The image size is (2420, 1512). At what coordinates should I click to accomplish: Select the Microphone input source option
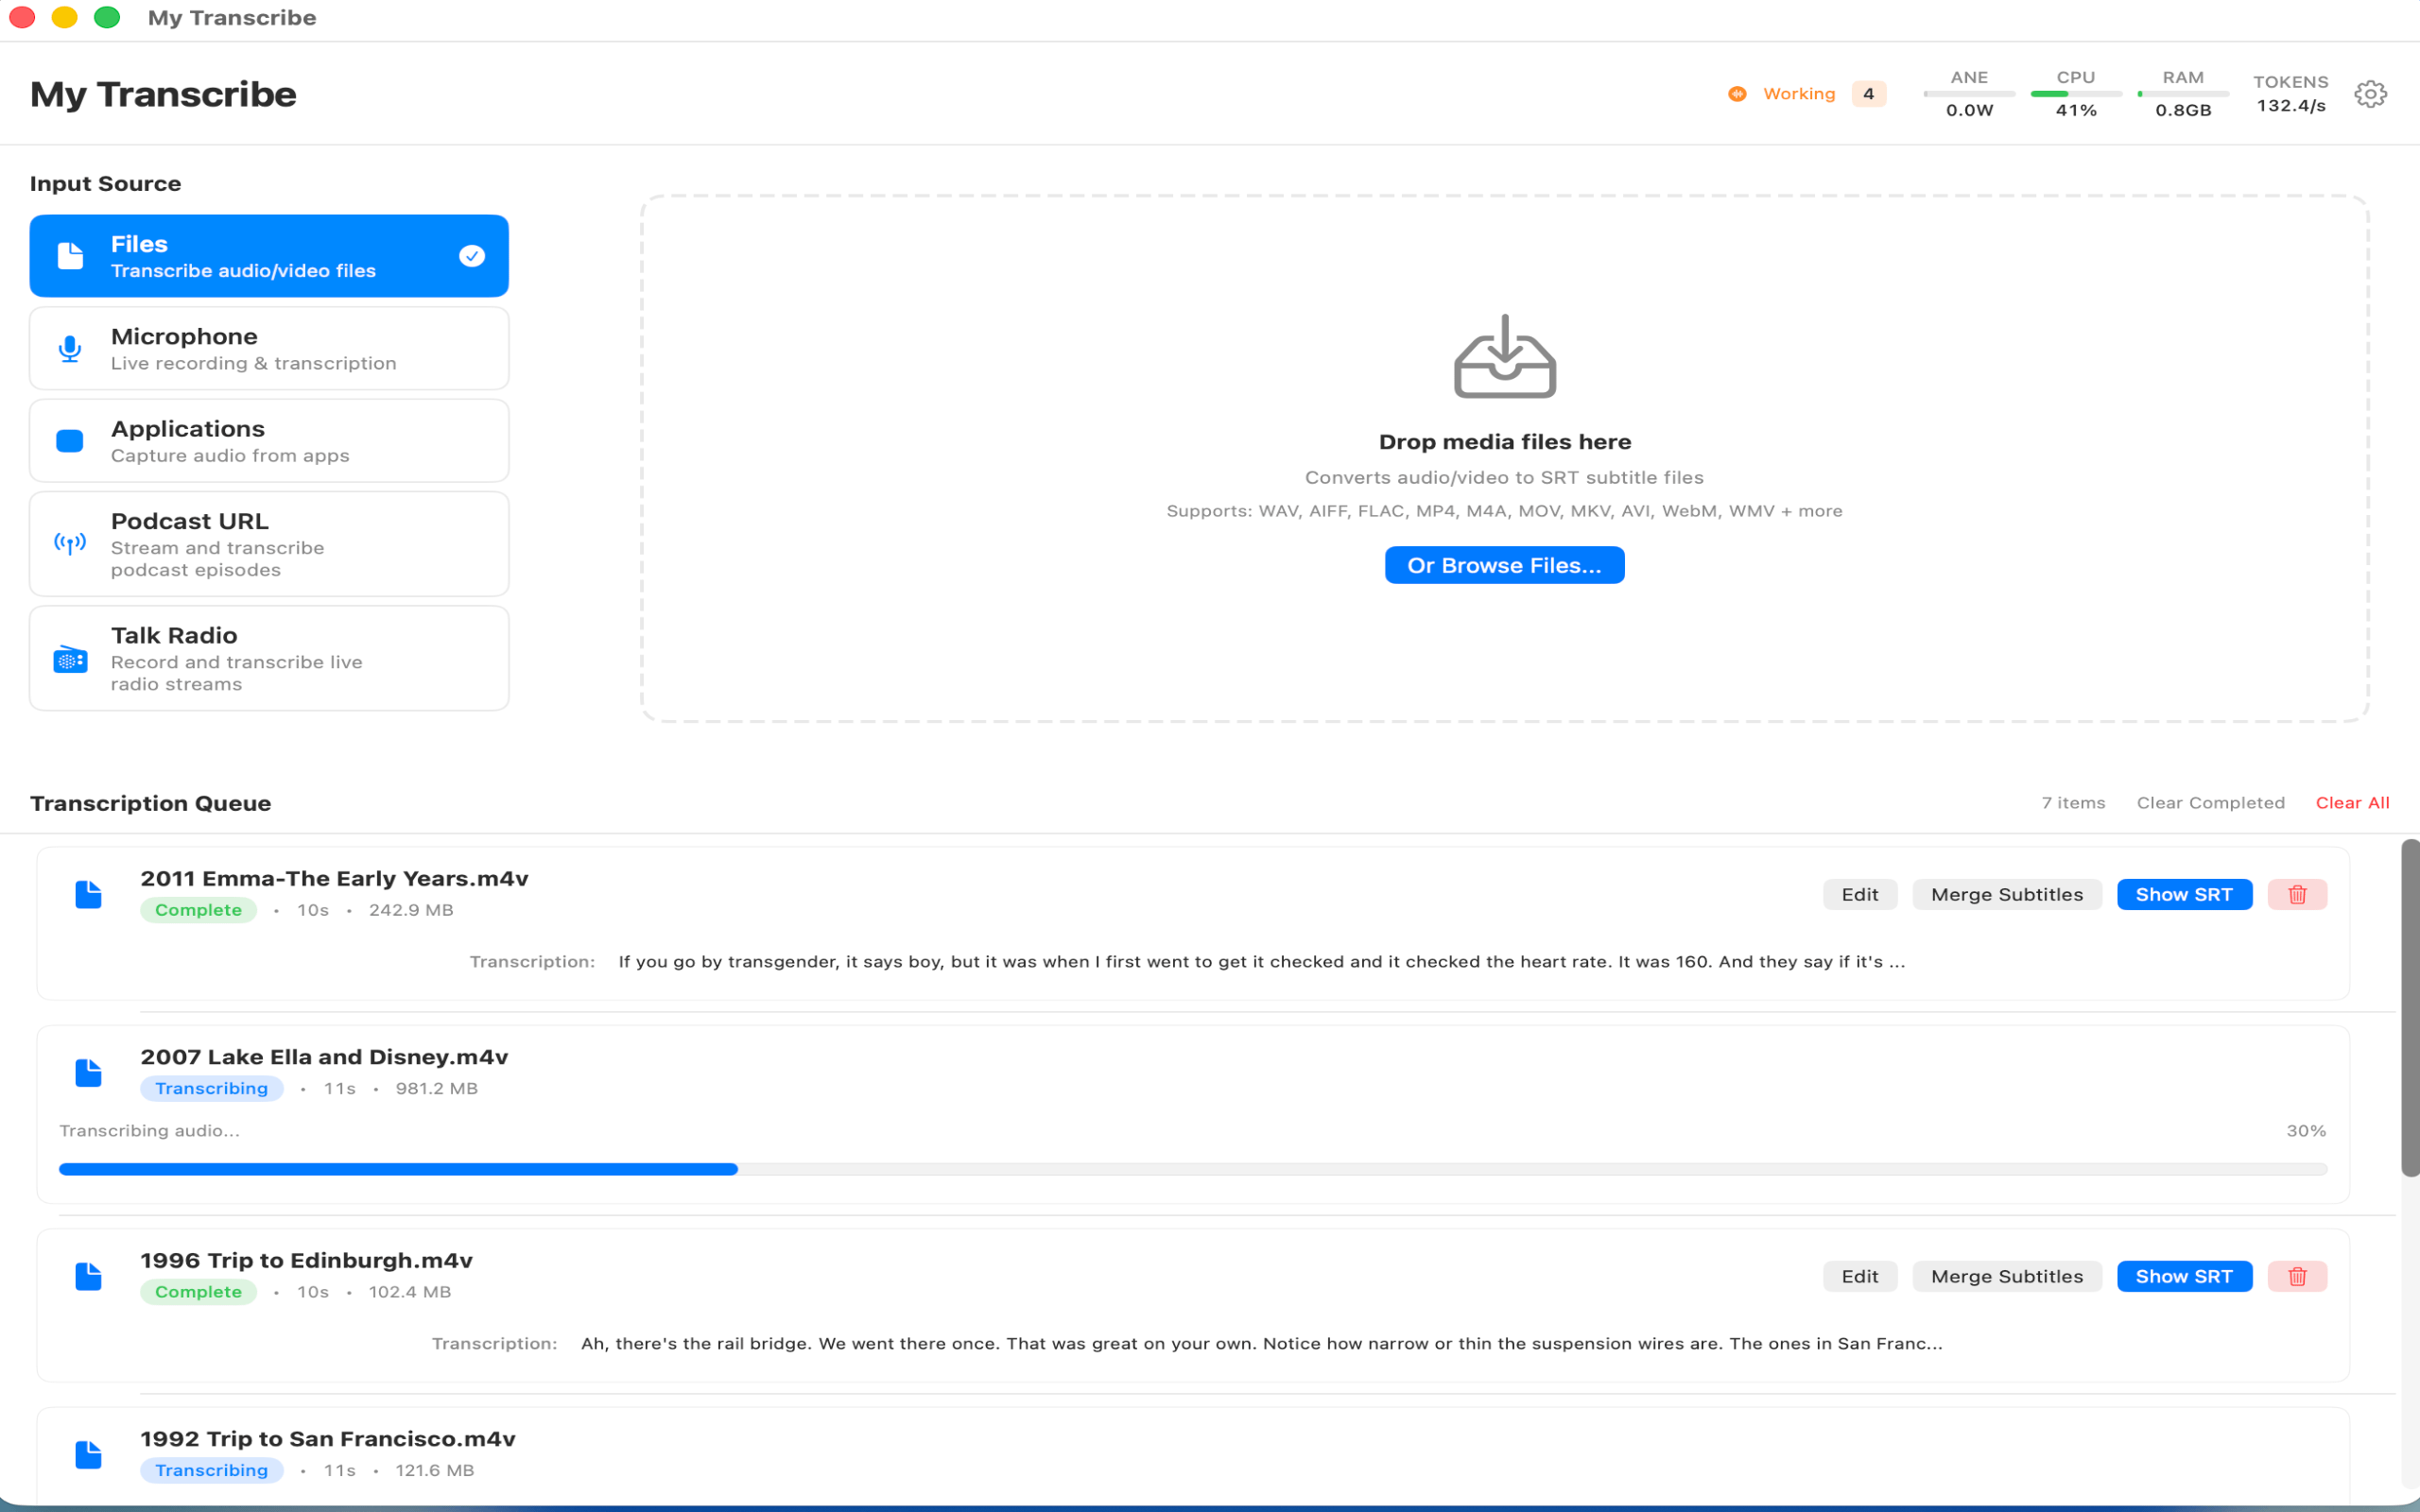point(269,348)
